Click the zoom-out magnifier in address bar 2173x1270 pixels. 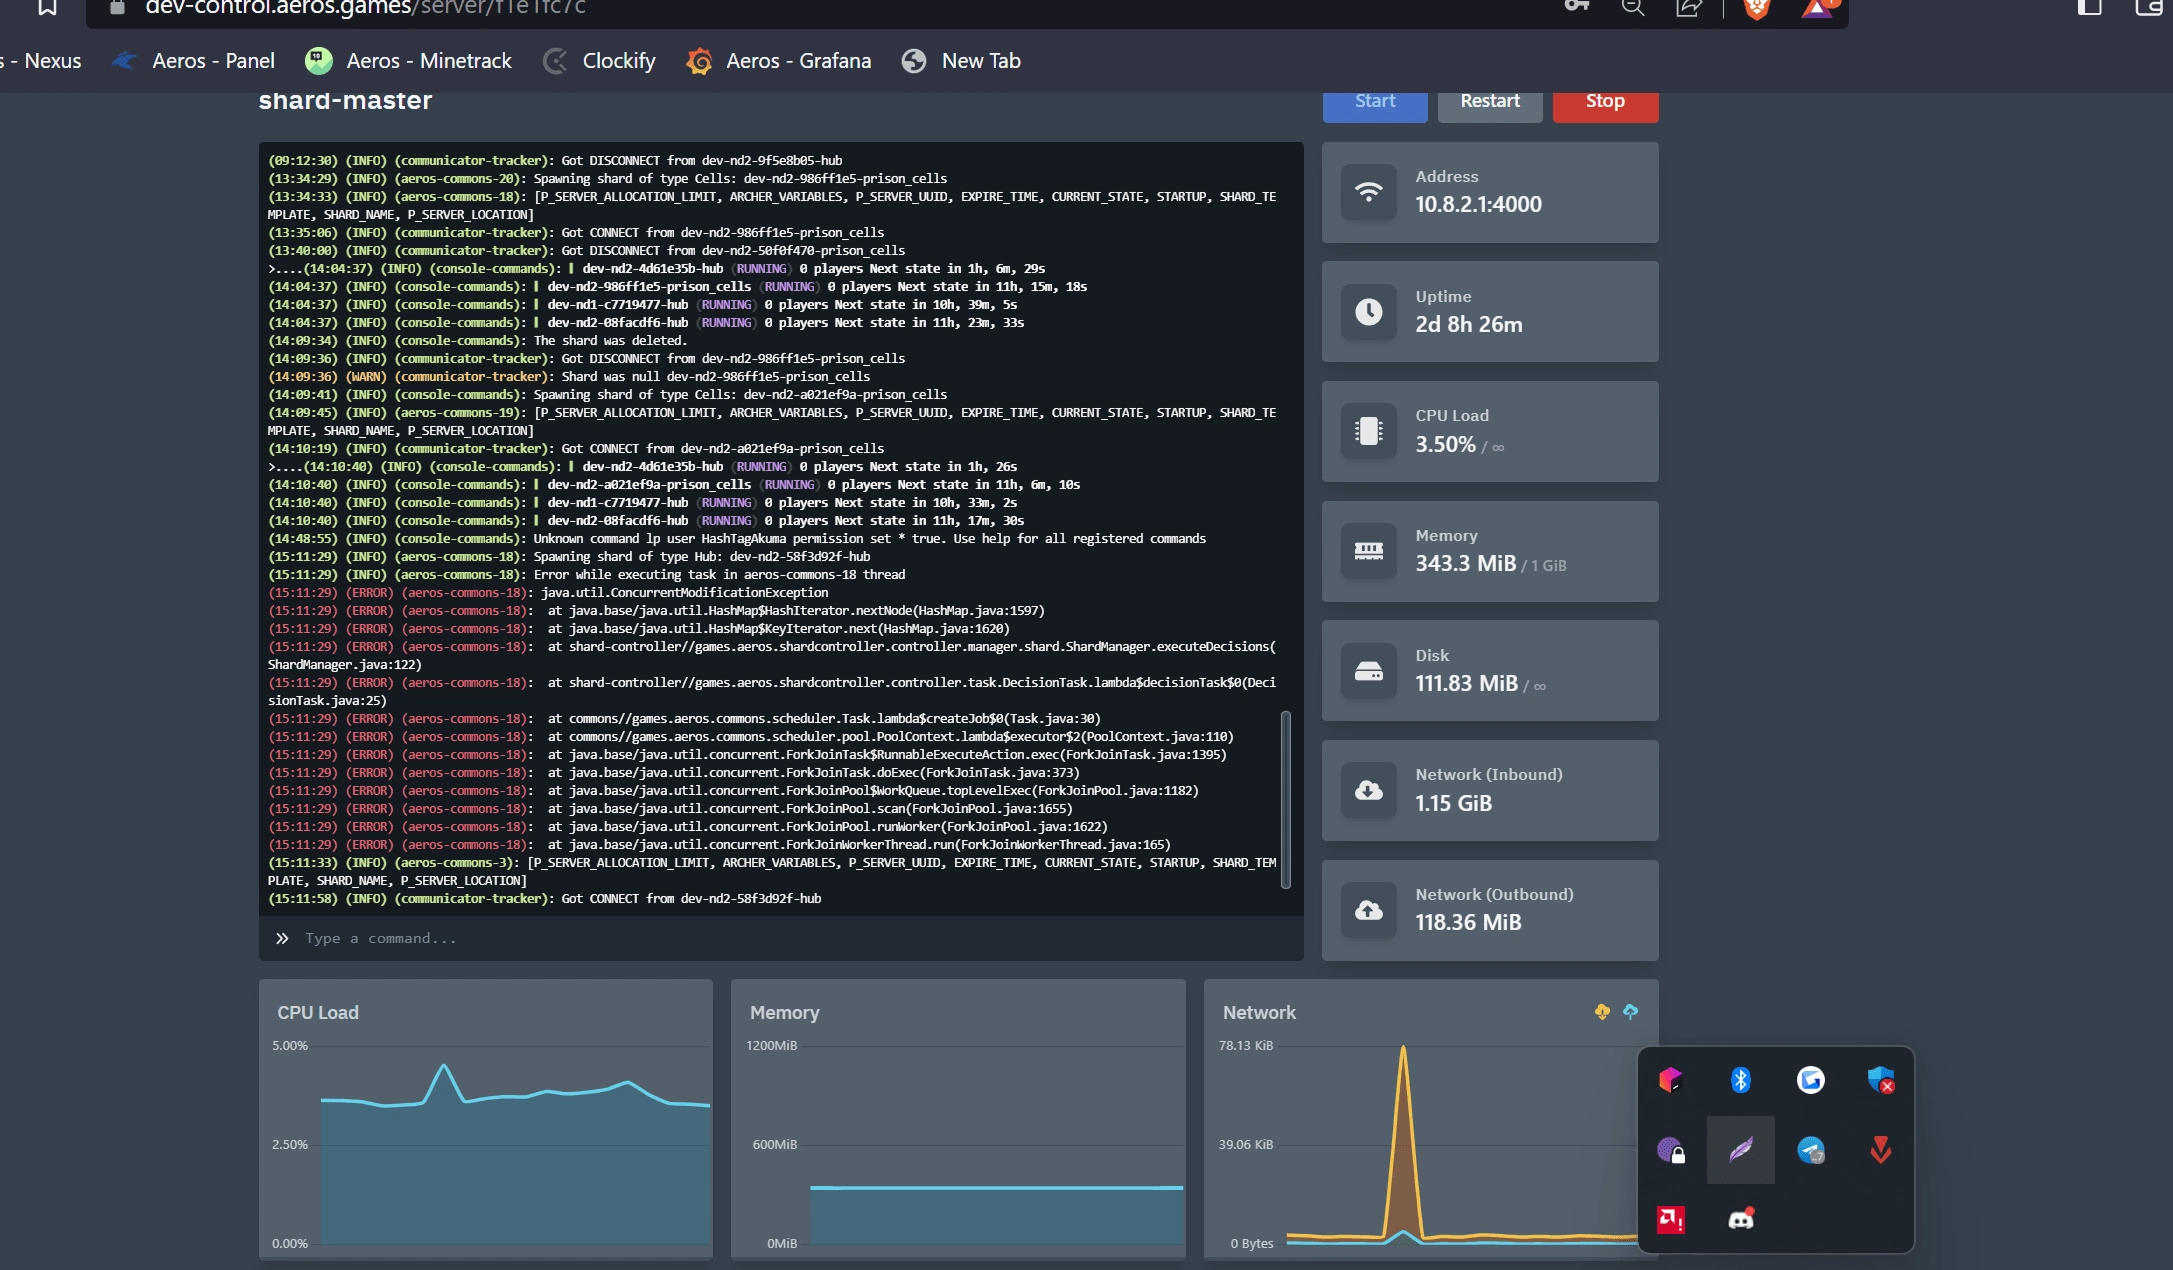pos(1632,8)
